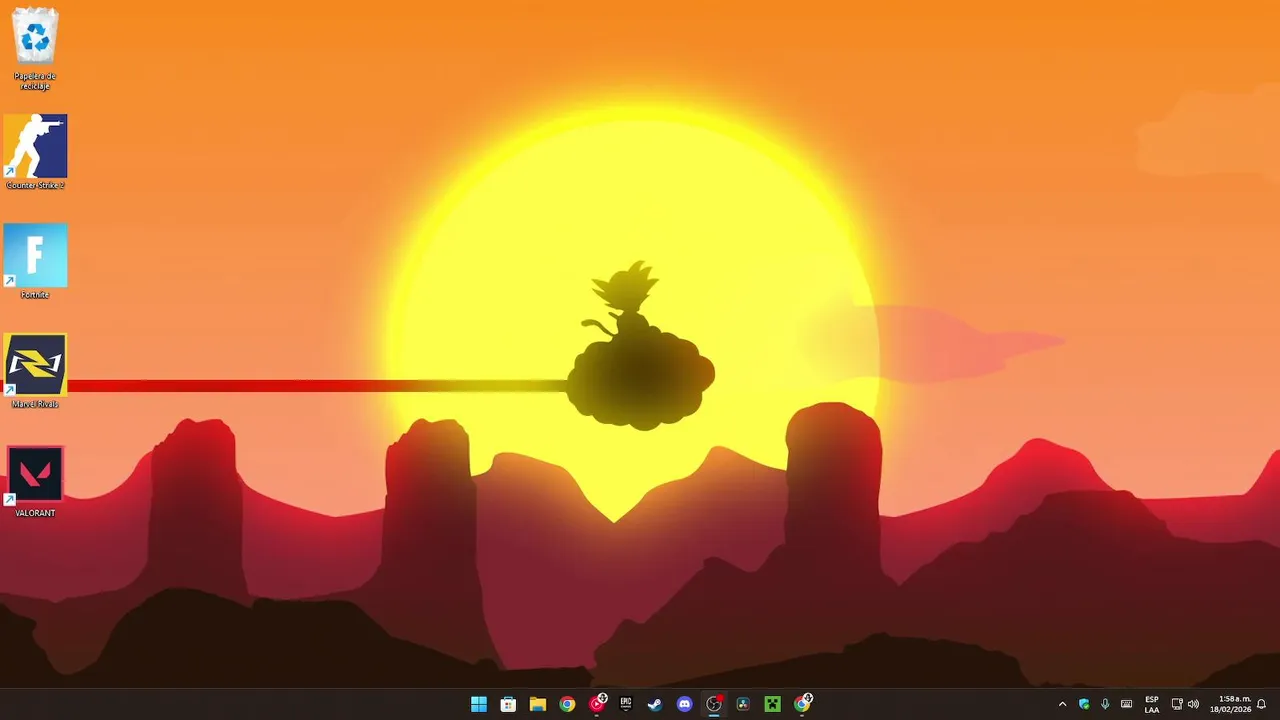
Task: Open Discord from the taskbar
Action: pyautogui.click(x=684, y=704)
